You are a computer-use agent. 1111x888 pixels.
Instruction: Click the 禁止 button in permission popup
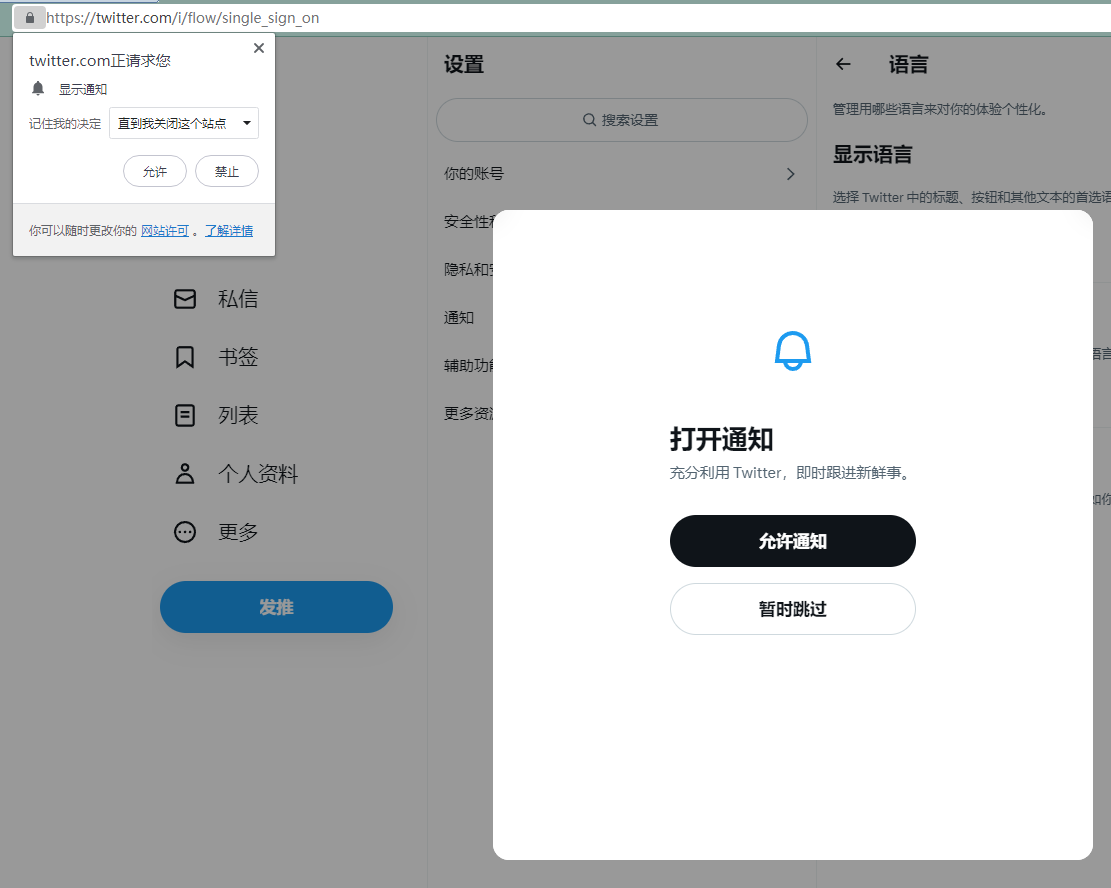coord(227,172)
